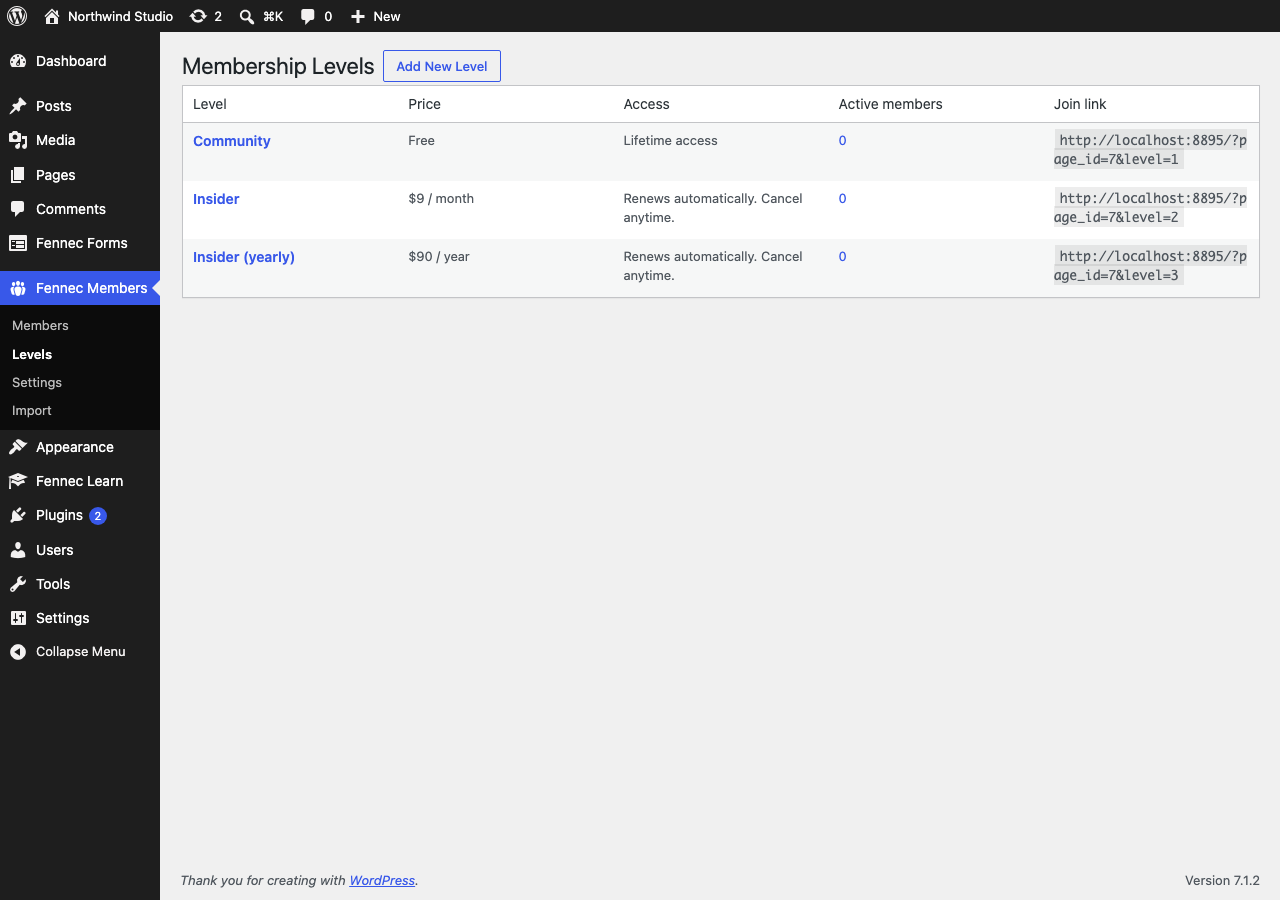The image size is (1280, 900).
Task: Select the Levels submenu item
Action: [32, 355]
